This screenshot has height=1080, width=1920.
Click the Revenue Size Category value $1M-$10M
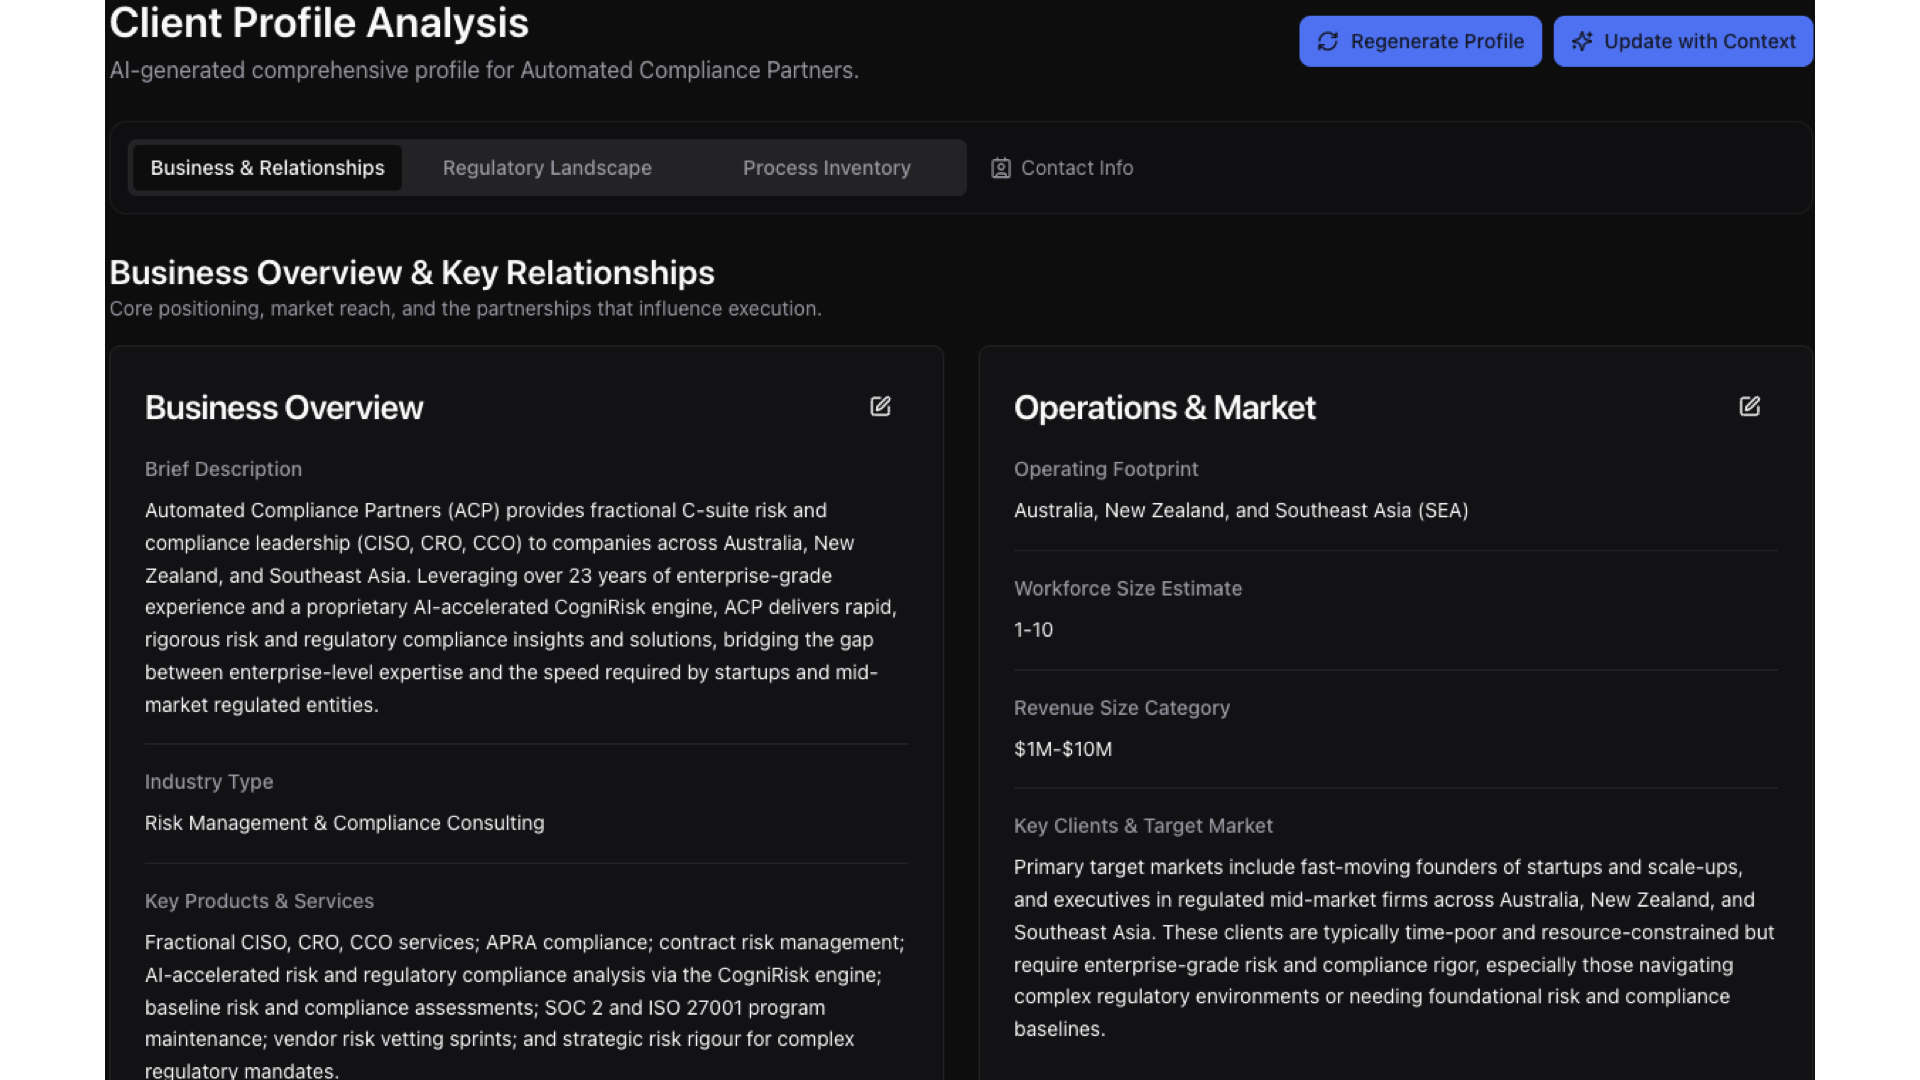[1062, 748]
